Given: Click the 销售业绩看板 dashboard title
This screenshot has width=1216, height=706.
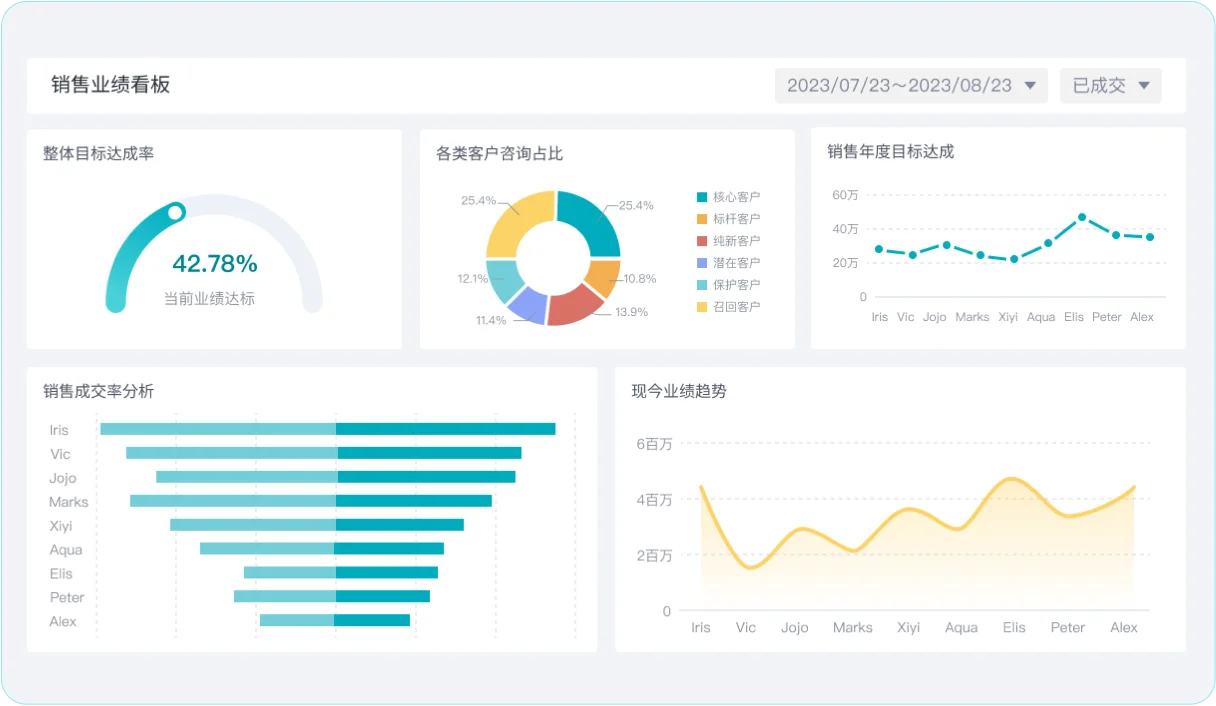Looking at the screenshot, I should (x=111, y=85).
